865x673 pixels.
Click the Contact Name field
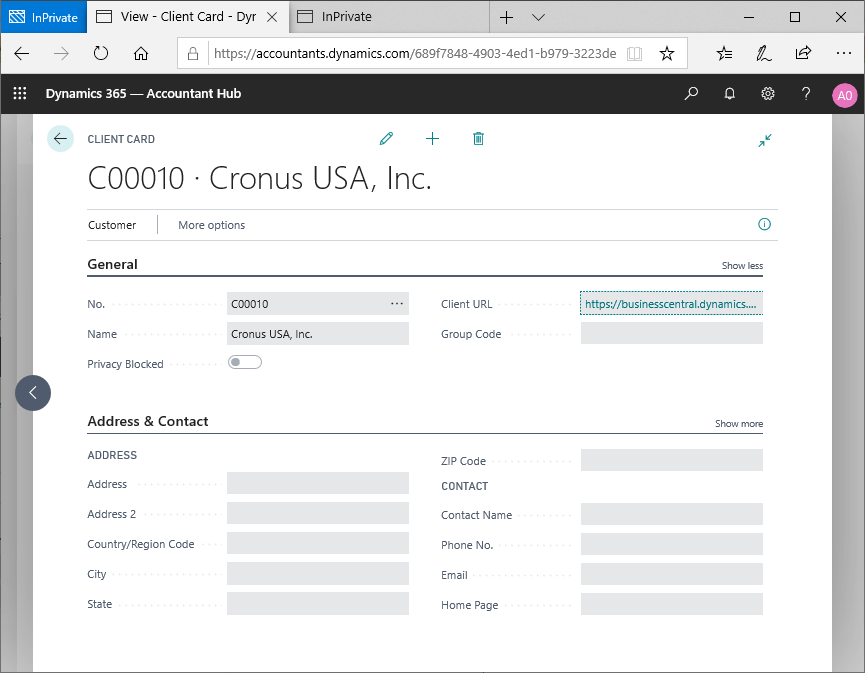point(672,514)
